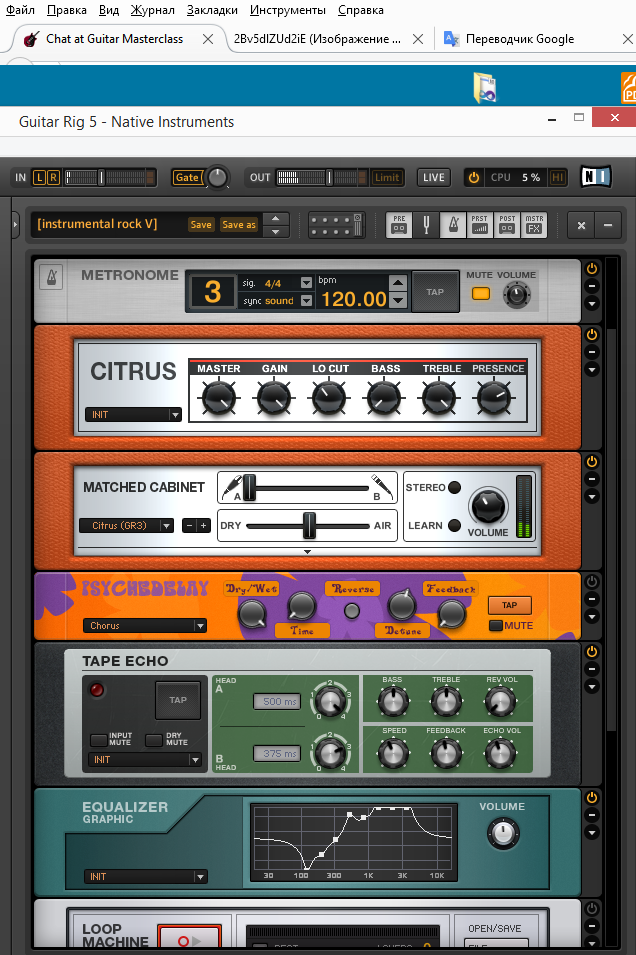Toggle Matched Cabinet power

click(592, 462)
